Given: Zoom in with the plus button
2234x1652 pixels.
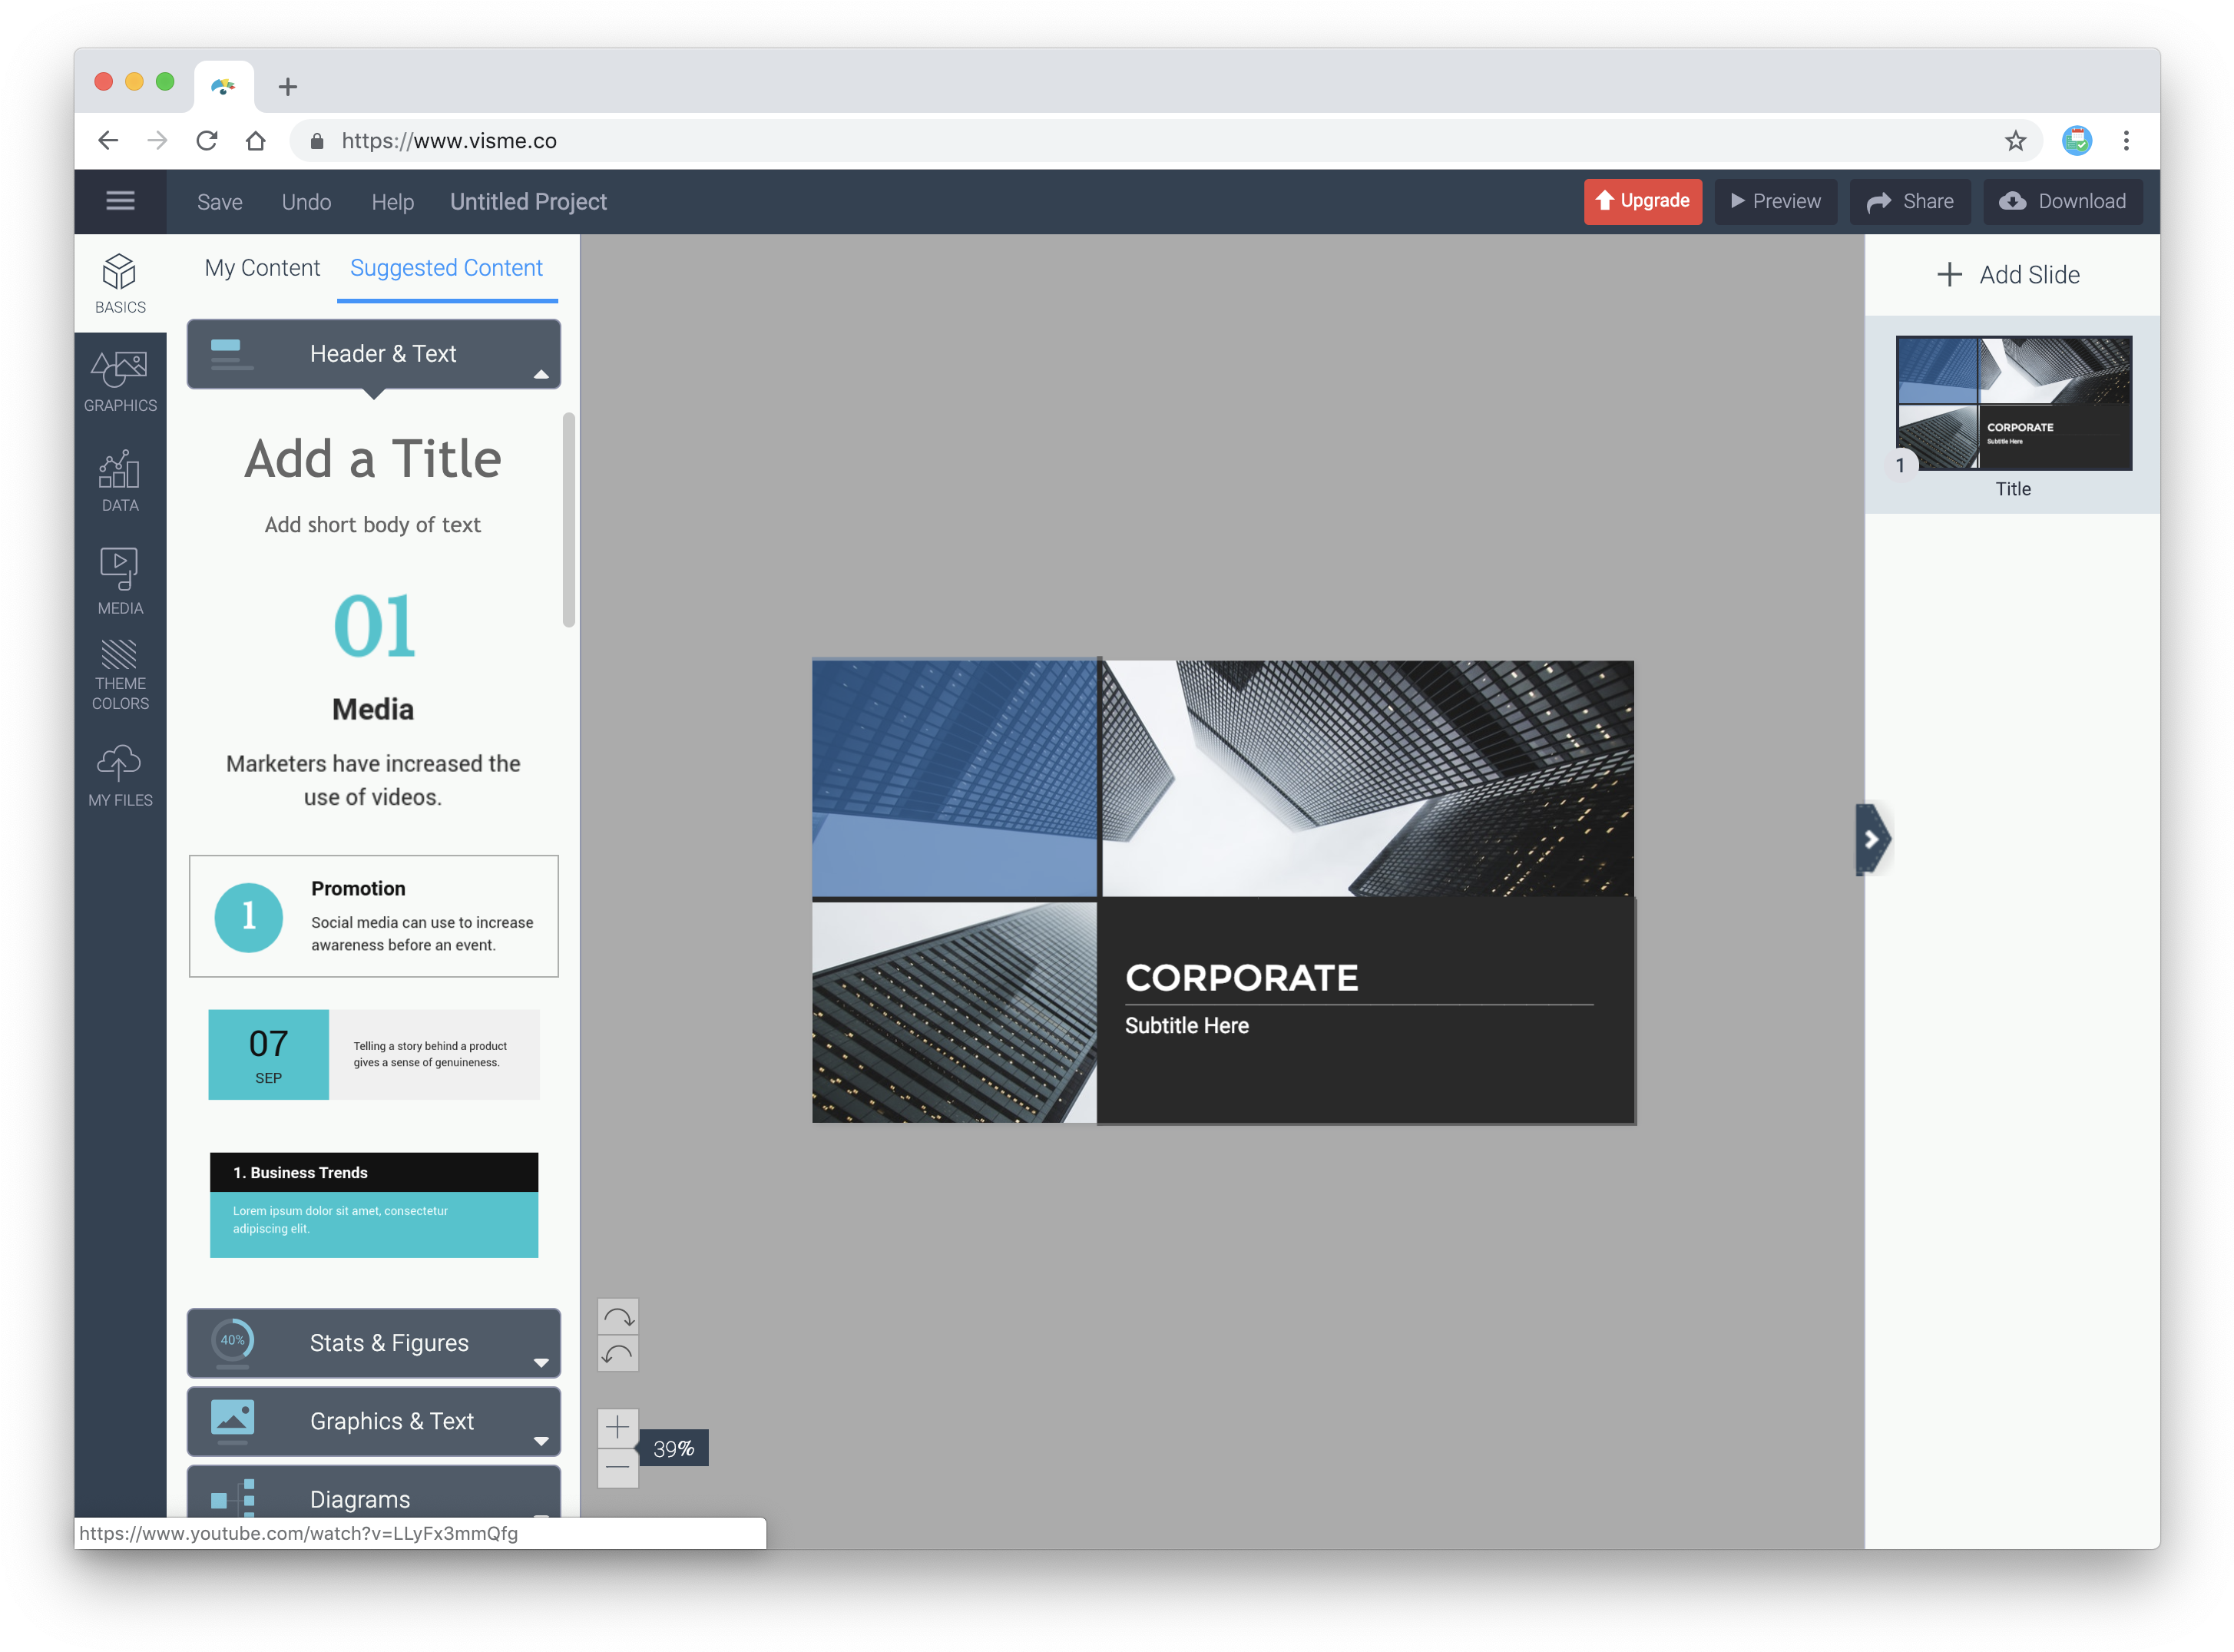Looking at the screenshot, I should tap(618, 1428).
